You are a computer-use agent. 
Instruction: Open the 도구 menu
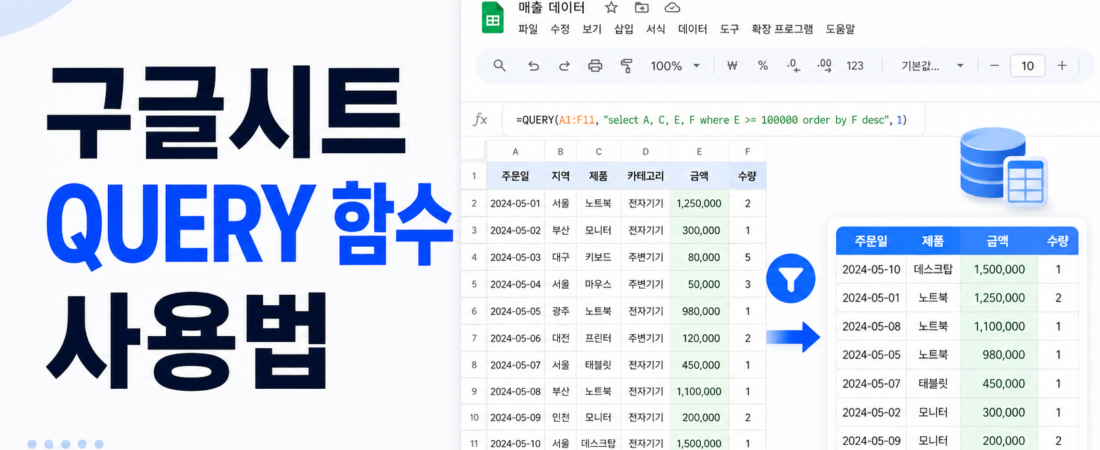click(x=730, y=29)
